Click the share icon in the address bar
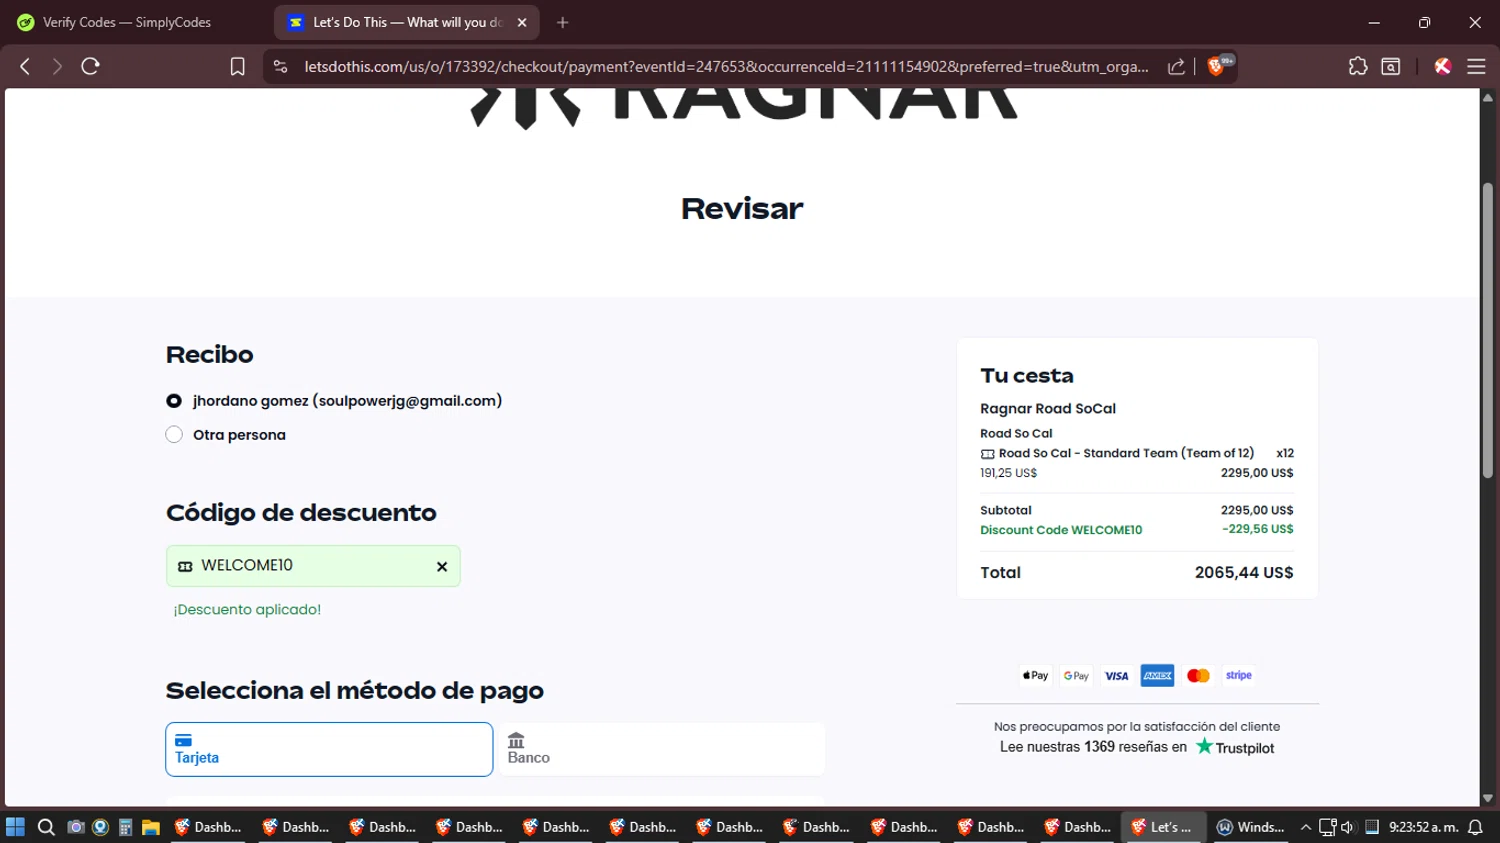The image size is (1500, 843). [1177, 67]
